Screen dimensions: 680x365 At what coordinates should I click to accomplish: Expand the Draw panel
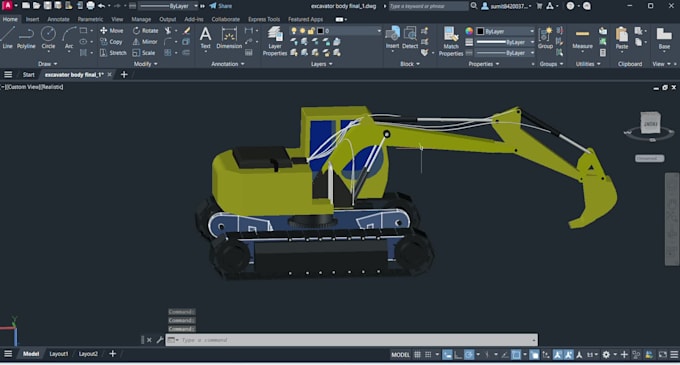pyautogui.click(x=47, y=64)
